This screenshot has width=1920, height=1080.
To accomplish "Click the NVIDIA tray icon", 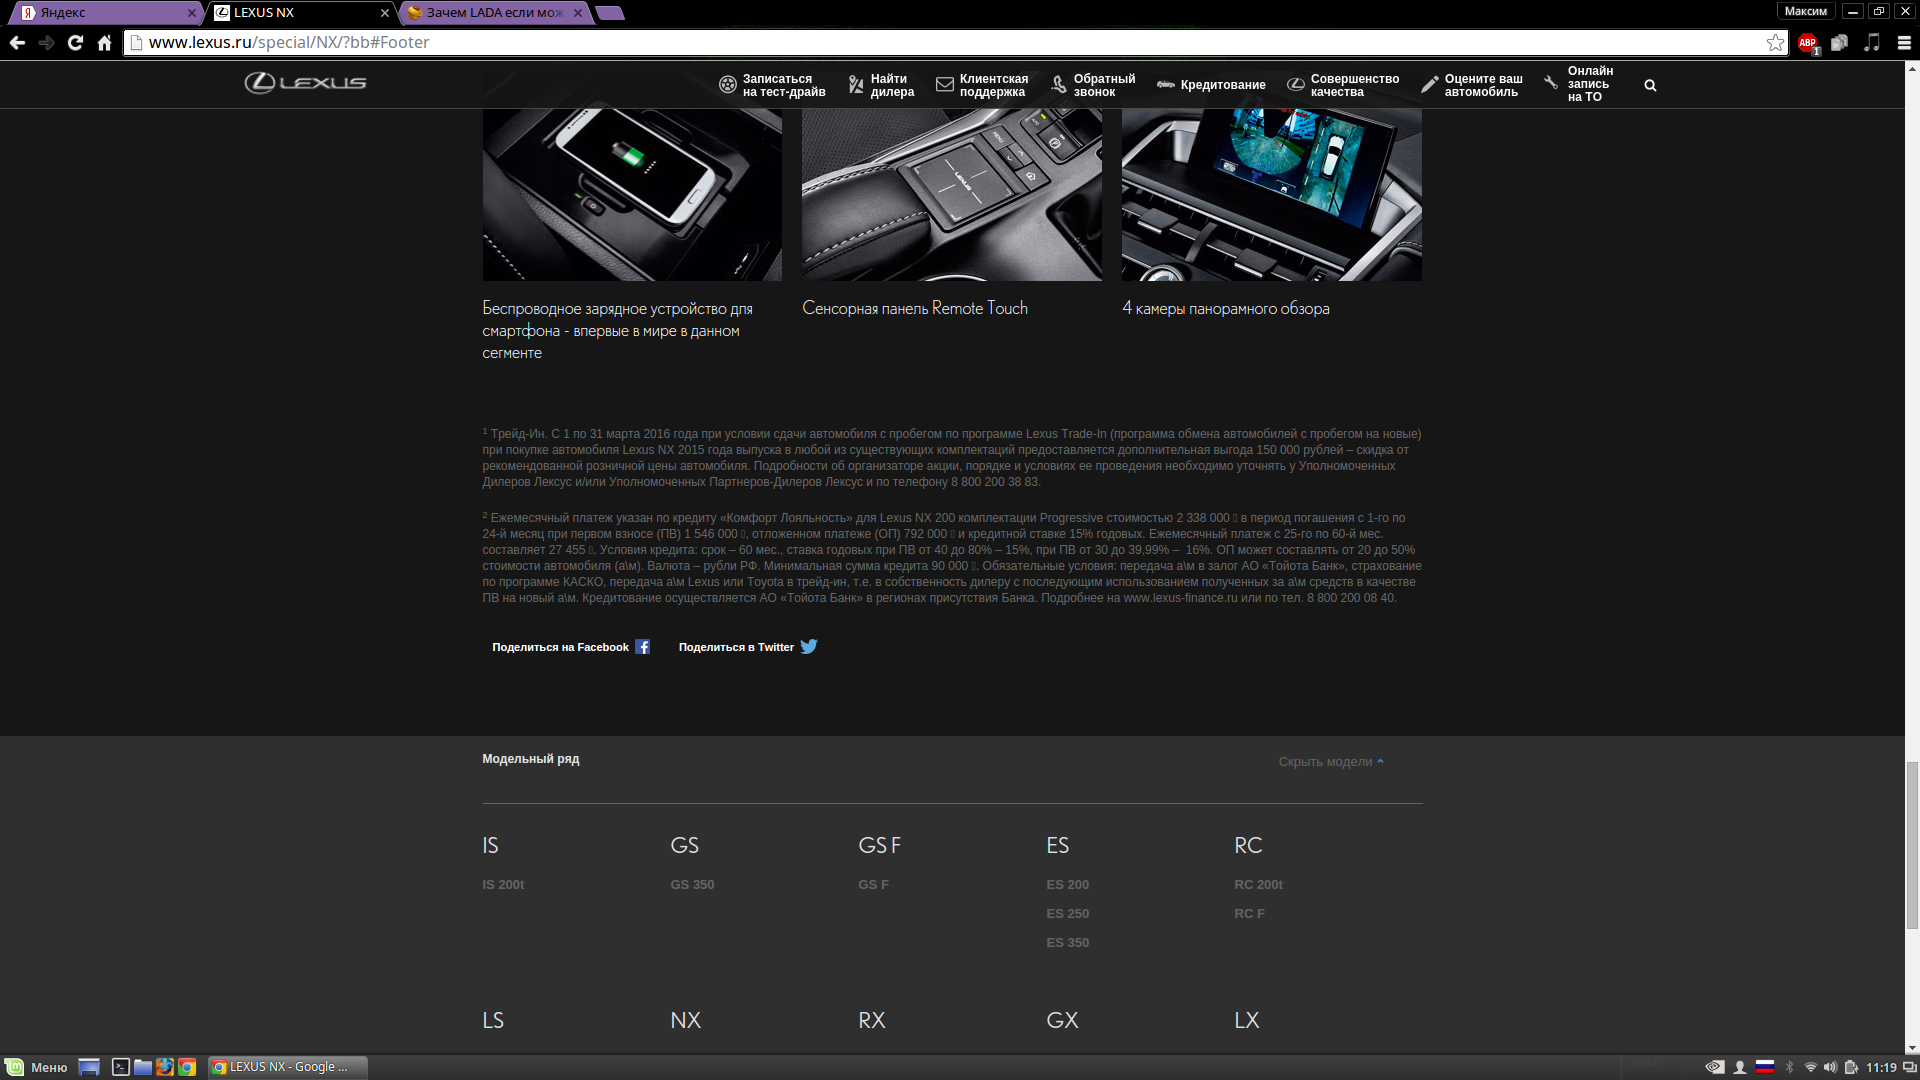I will (x=1715, y=1067).
